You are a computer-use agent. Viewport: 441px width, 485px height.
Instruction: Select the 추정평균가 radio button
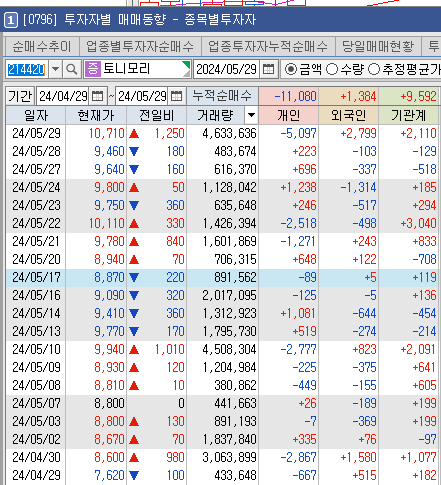click(373, 69)
